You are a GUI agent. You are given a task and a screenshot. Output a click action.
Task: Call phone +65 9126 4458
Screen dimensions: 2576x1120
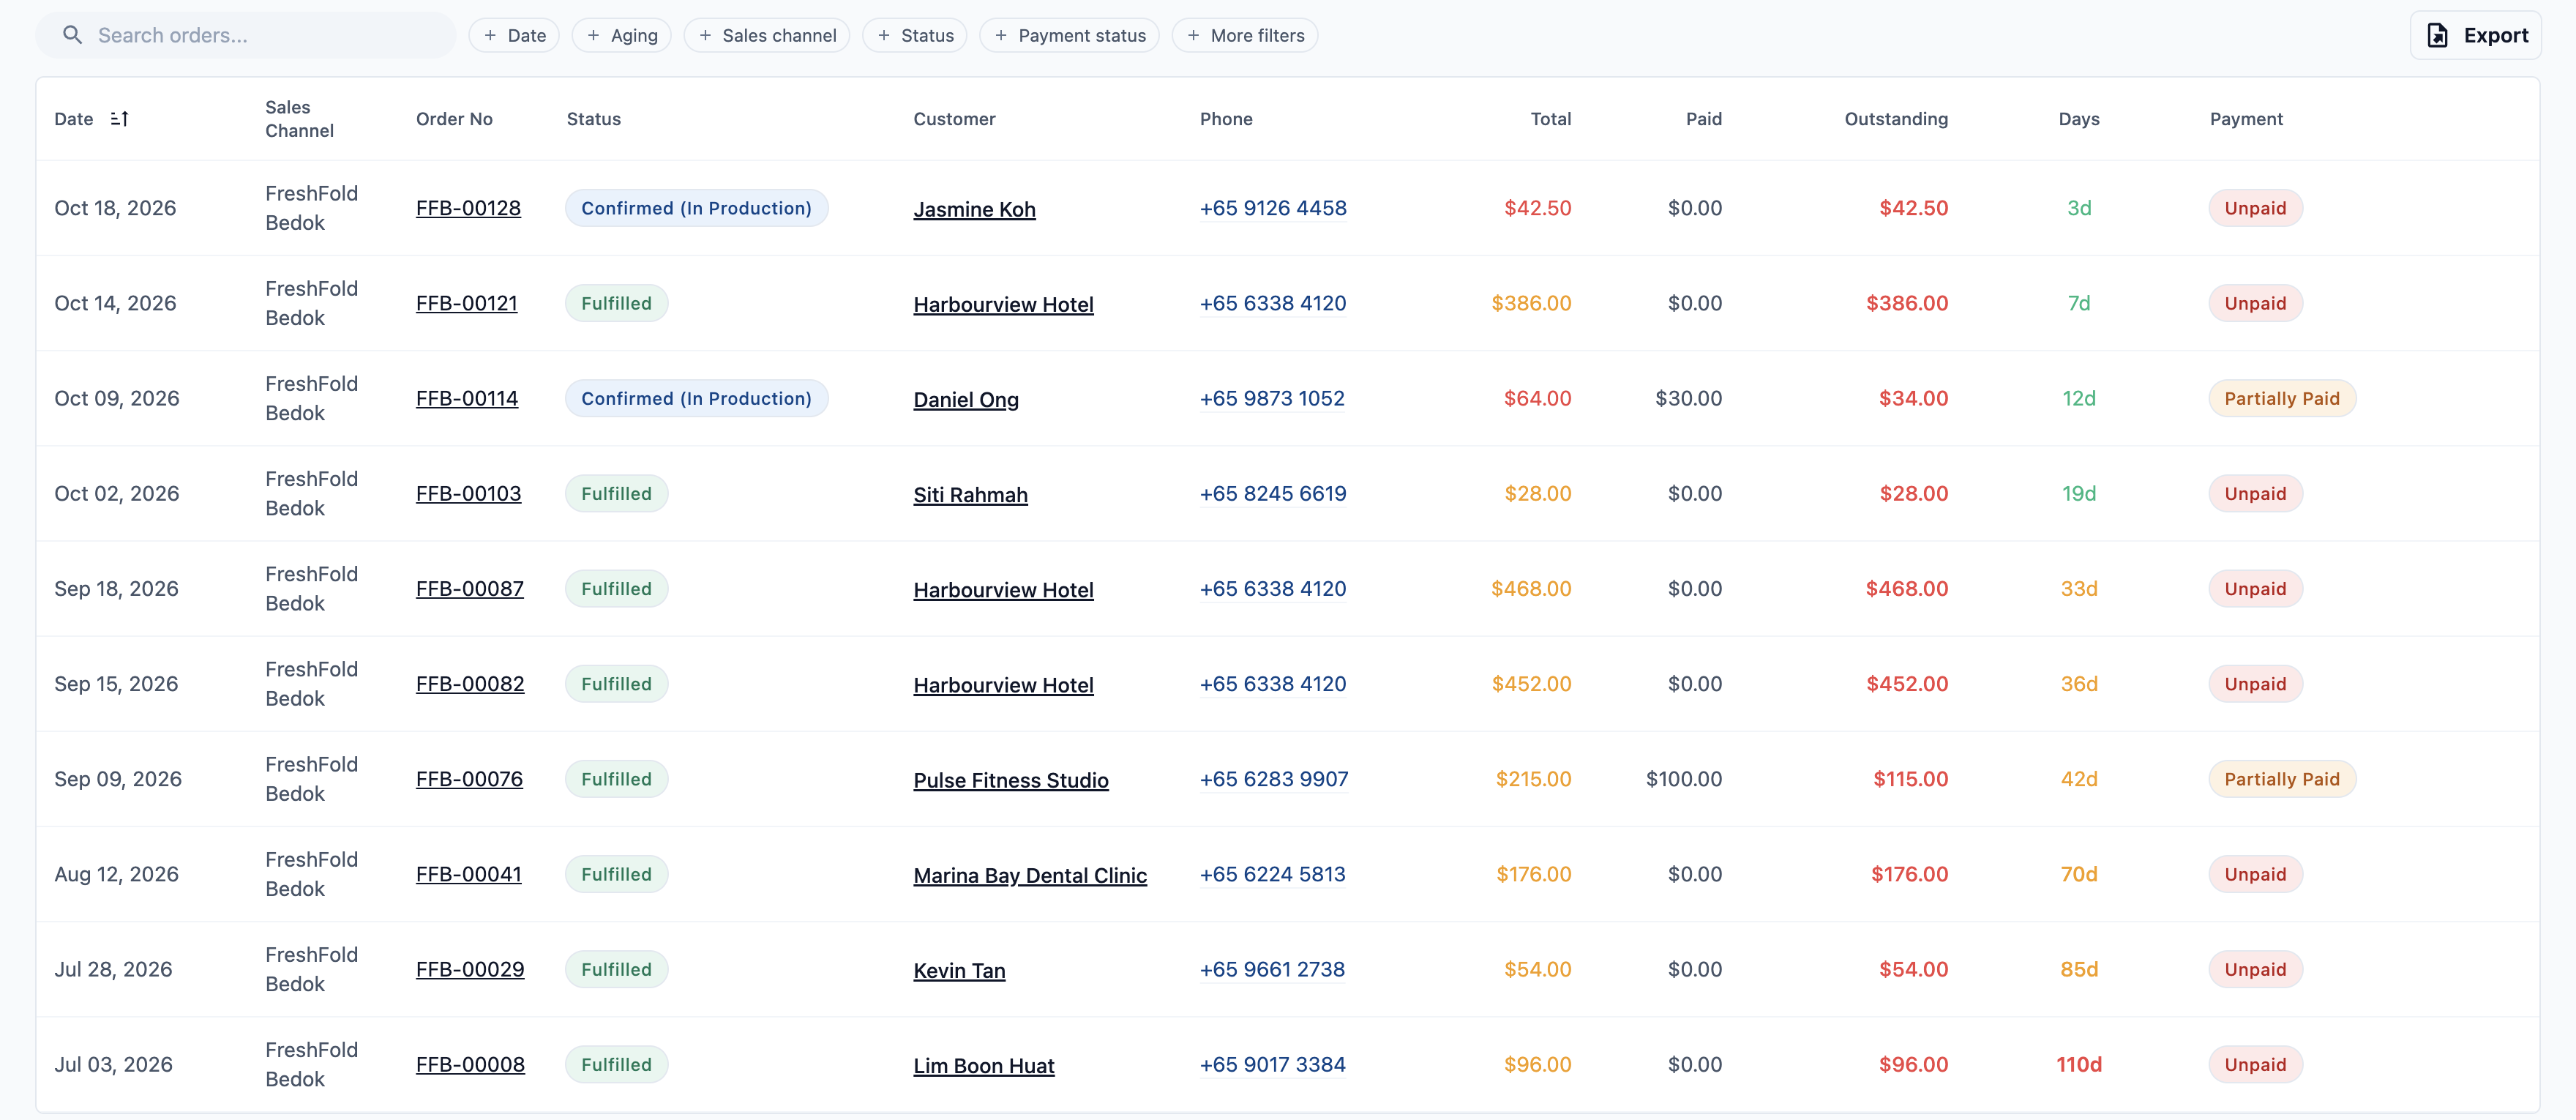coord(1273,208)
